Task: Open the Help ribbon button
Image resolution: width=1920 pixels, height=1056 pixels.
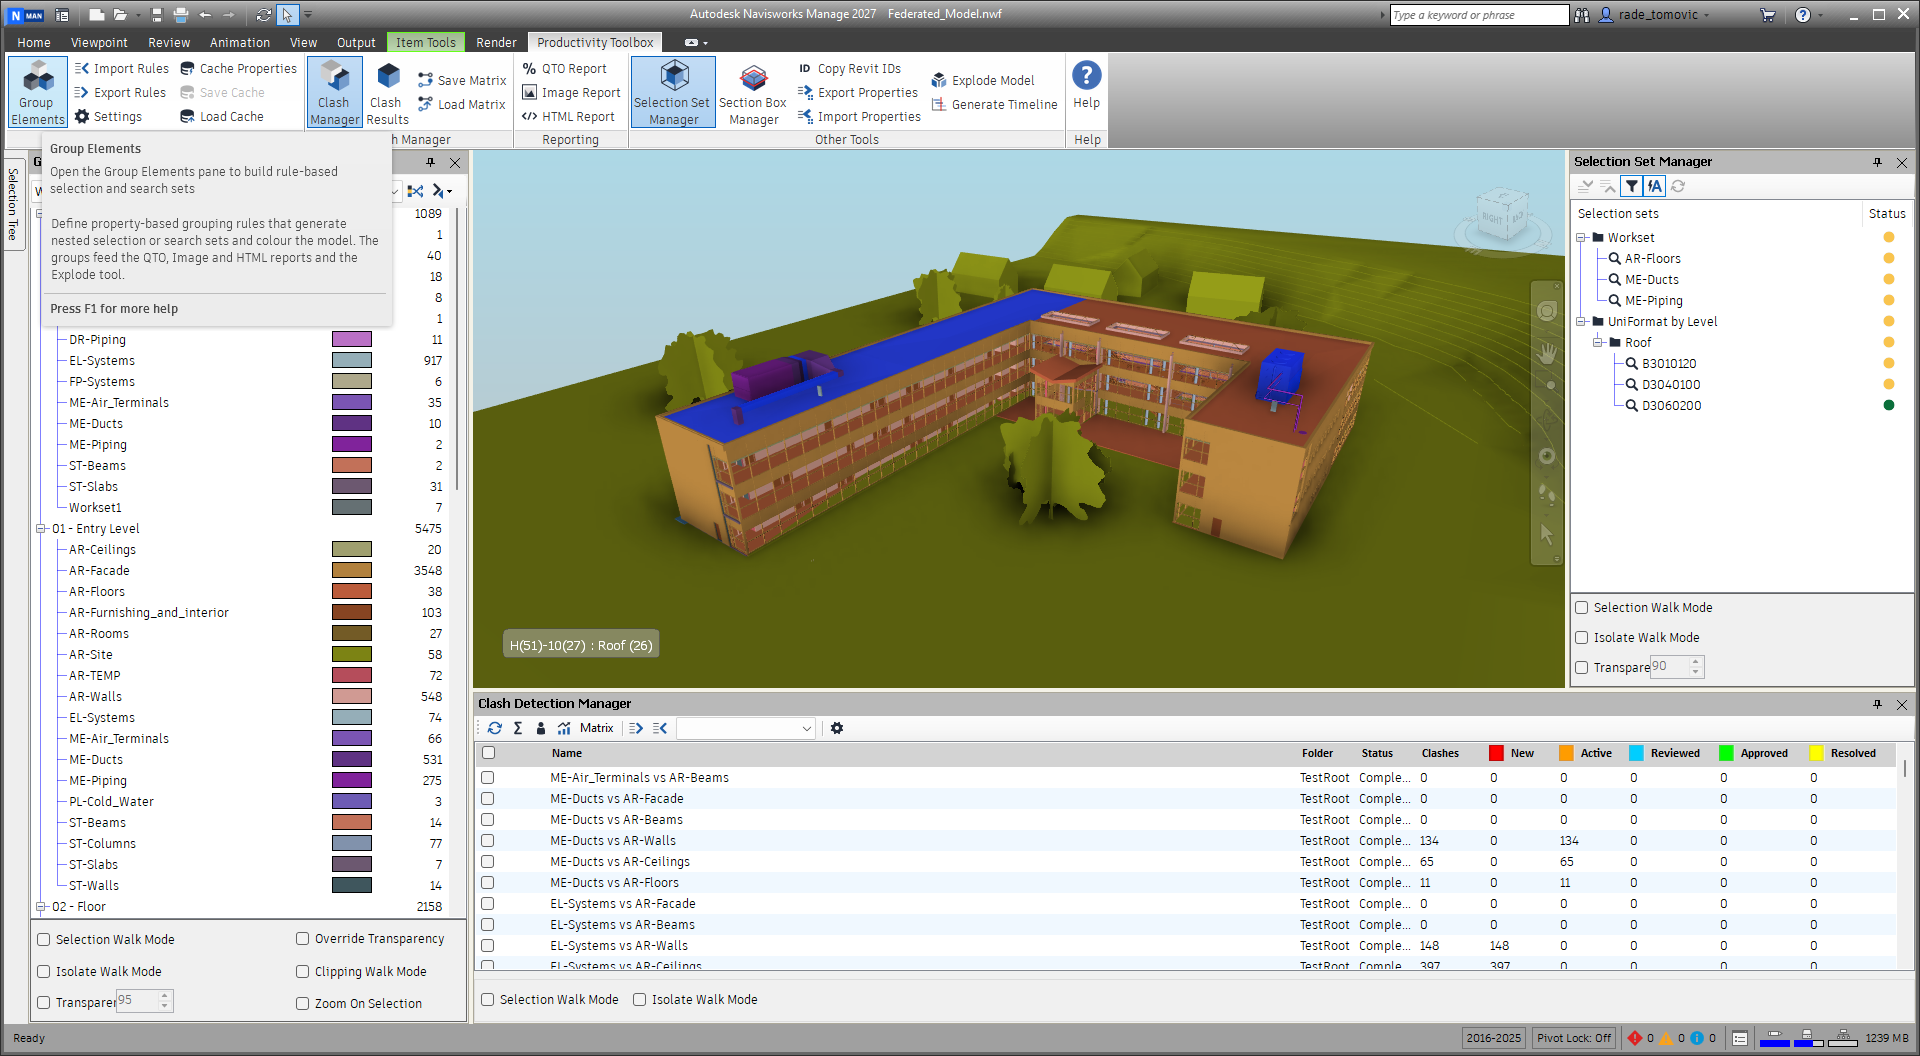Action: pos(1086,86)
